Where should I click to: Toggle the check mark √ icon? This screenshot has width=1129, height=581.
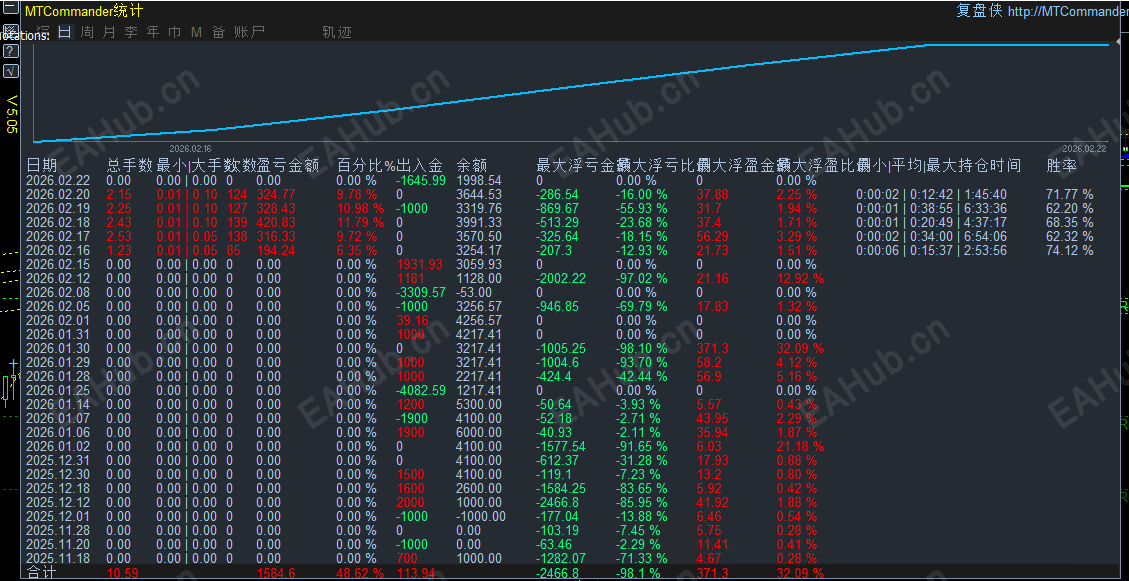click(x=11, y=71)
